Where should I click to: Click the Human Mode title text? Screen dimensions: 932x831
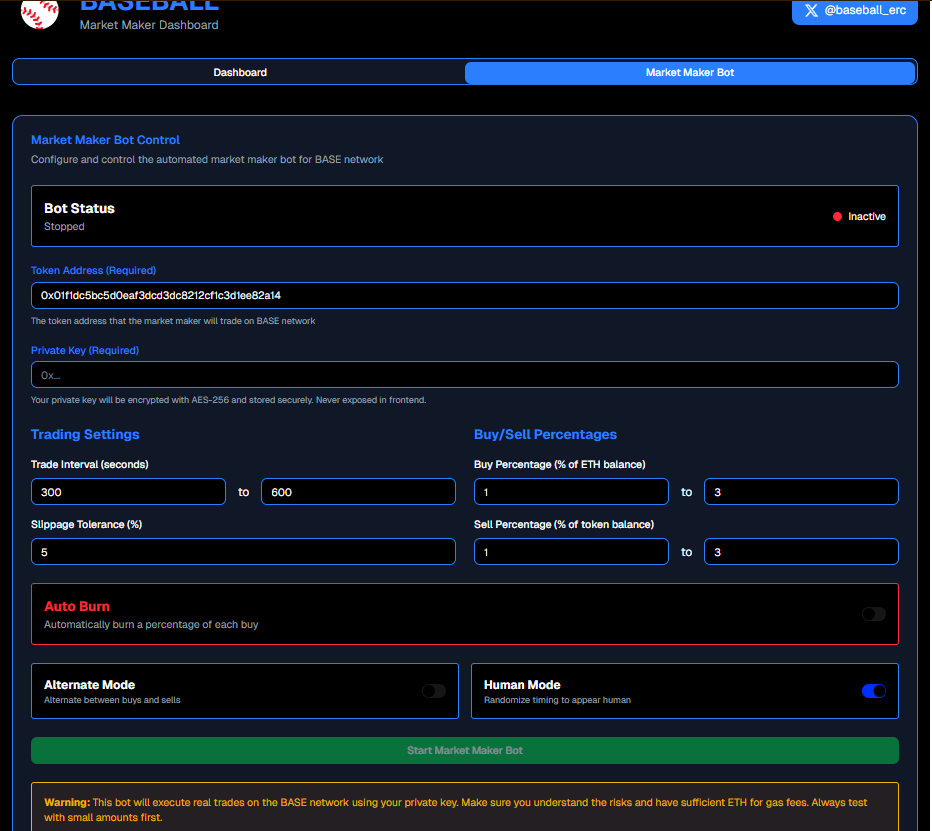[x=522, y=685]
